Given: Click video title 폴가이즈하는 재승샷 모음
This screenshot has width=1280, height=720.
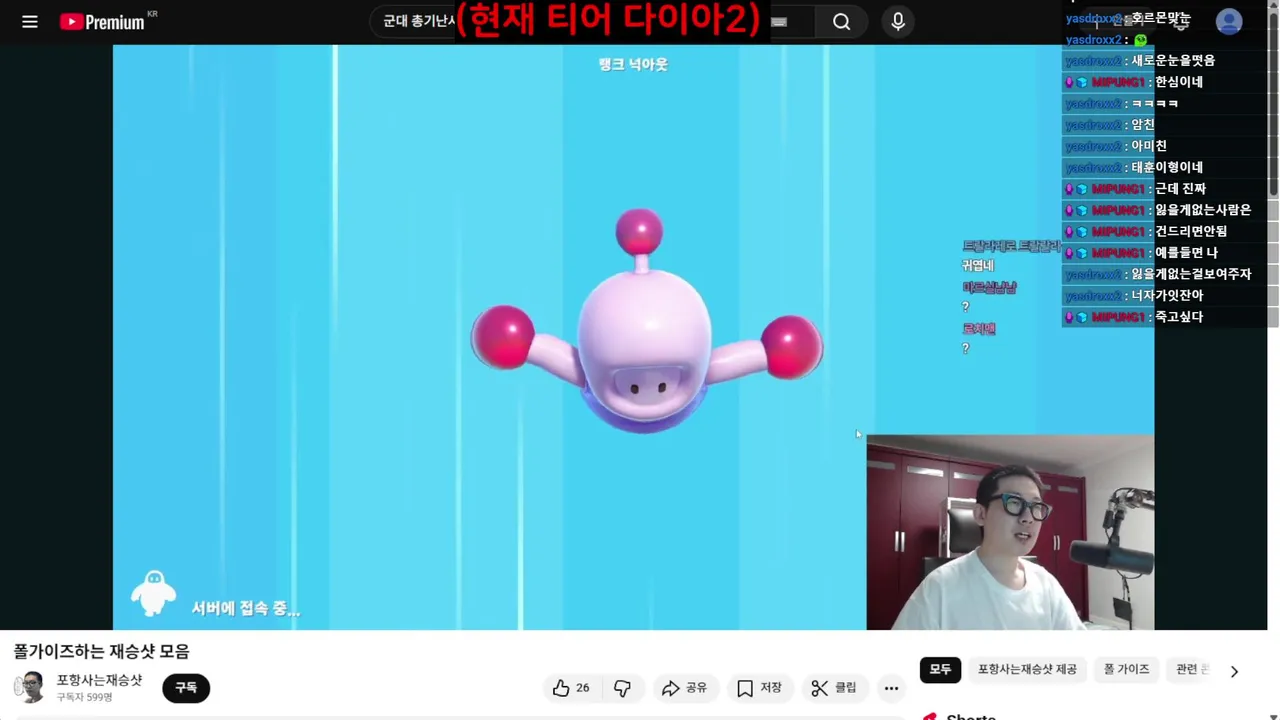Looking at the screenshot, I should [101, 651].
